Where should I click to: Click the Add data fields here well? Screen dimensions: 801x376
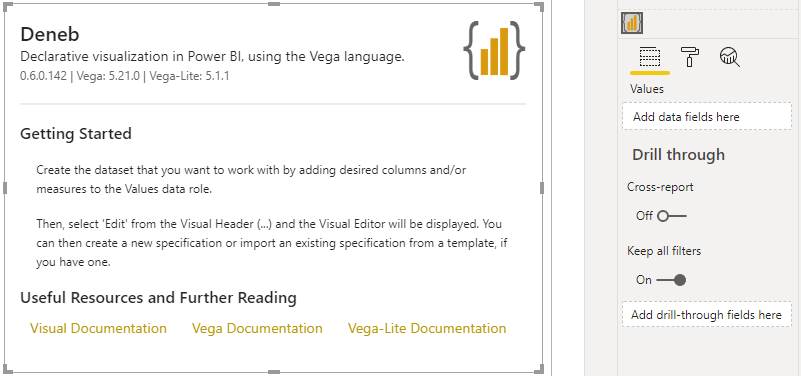706,117
